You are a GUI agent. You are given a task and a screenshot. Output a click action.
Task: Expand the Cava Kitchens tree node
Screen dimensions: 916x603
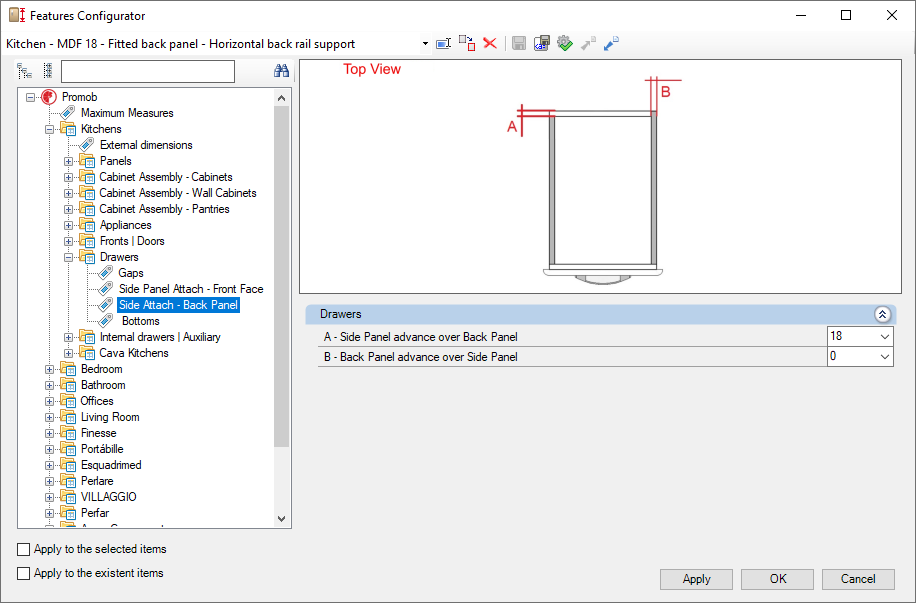[x=68, y=353]
